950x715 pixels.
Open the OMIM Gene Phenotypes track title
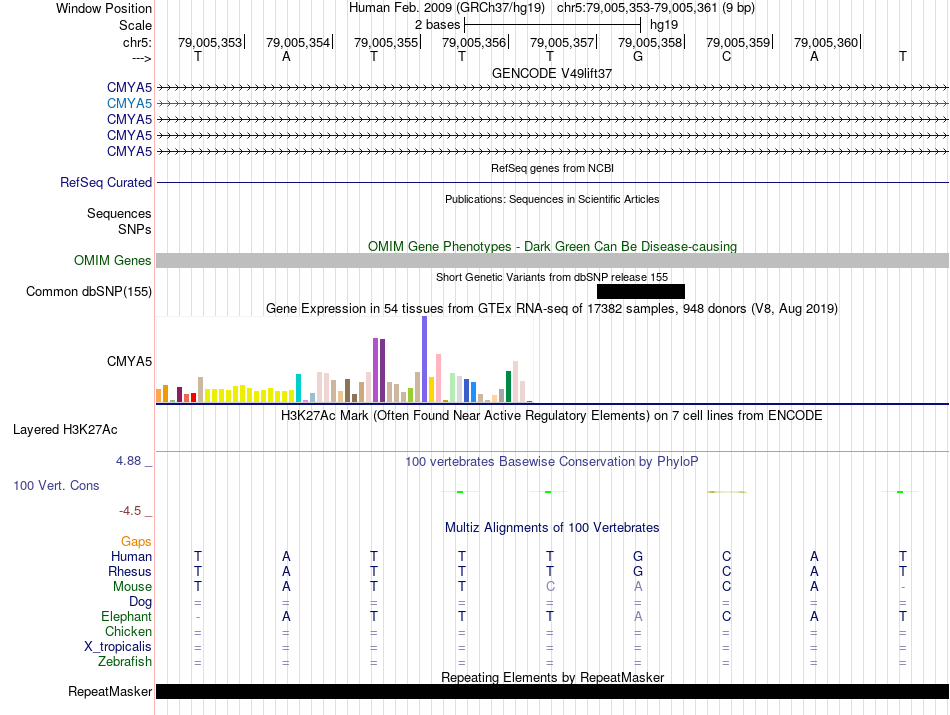click(x=552, y=246)
